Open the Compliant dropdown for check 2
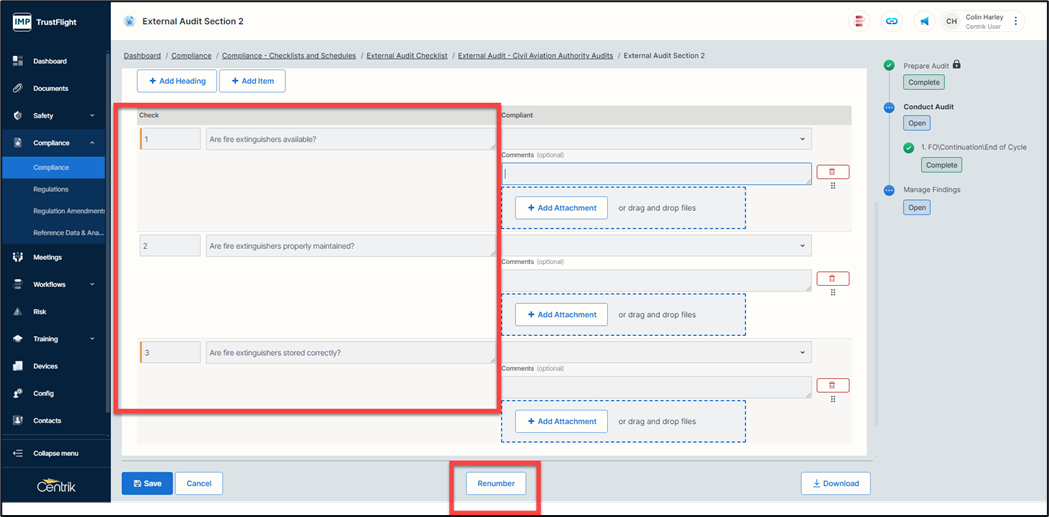This screenshot has width=1049, height=517. click(656, 245)
